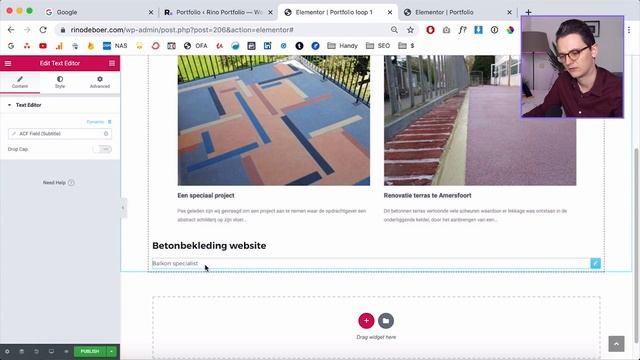
Task: Click the page vertical scrollbar
Action: coord(636,245)
